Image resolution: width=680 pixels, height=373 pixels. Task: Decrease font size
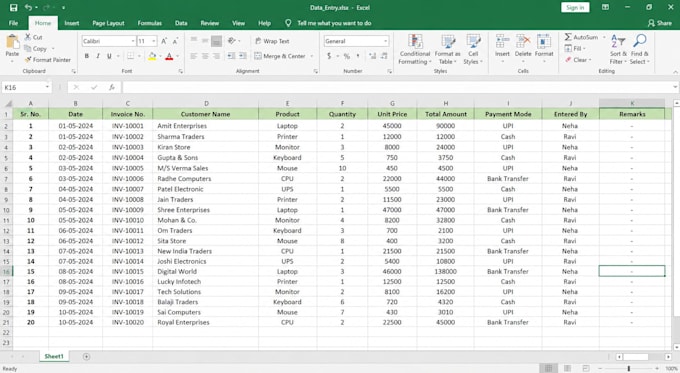[175, 41]
